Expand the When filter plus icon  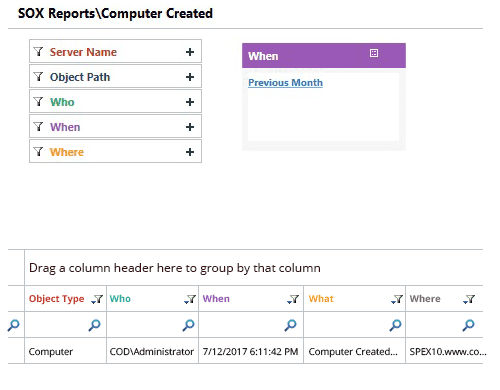(190, 127)
